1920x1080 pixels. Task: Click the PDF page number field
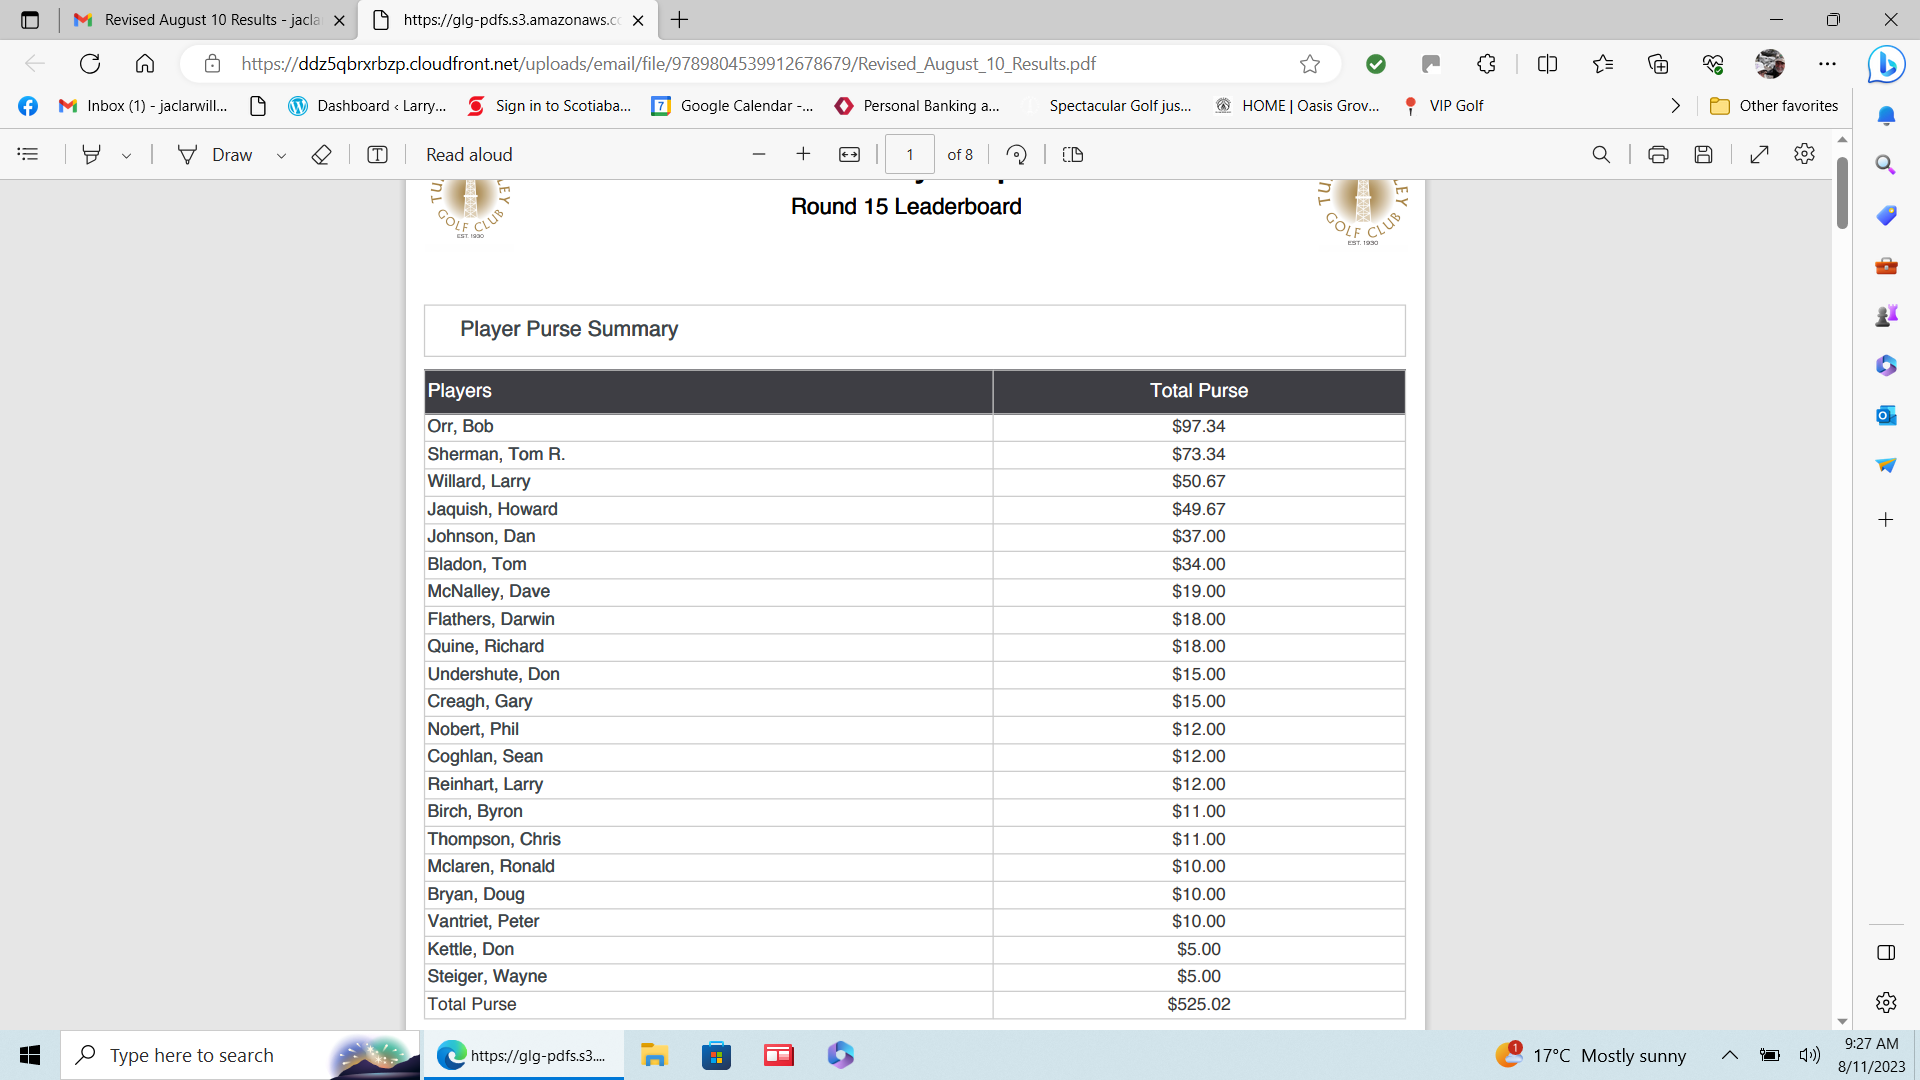909,154
